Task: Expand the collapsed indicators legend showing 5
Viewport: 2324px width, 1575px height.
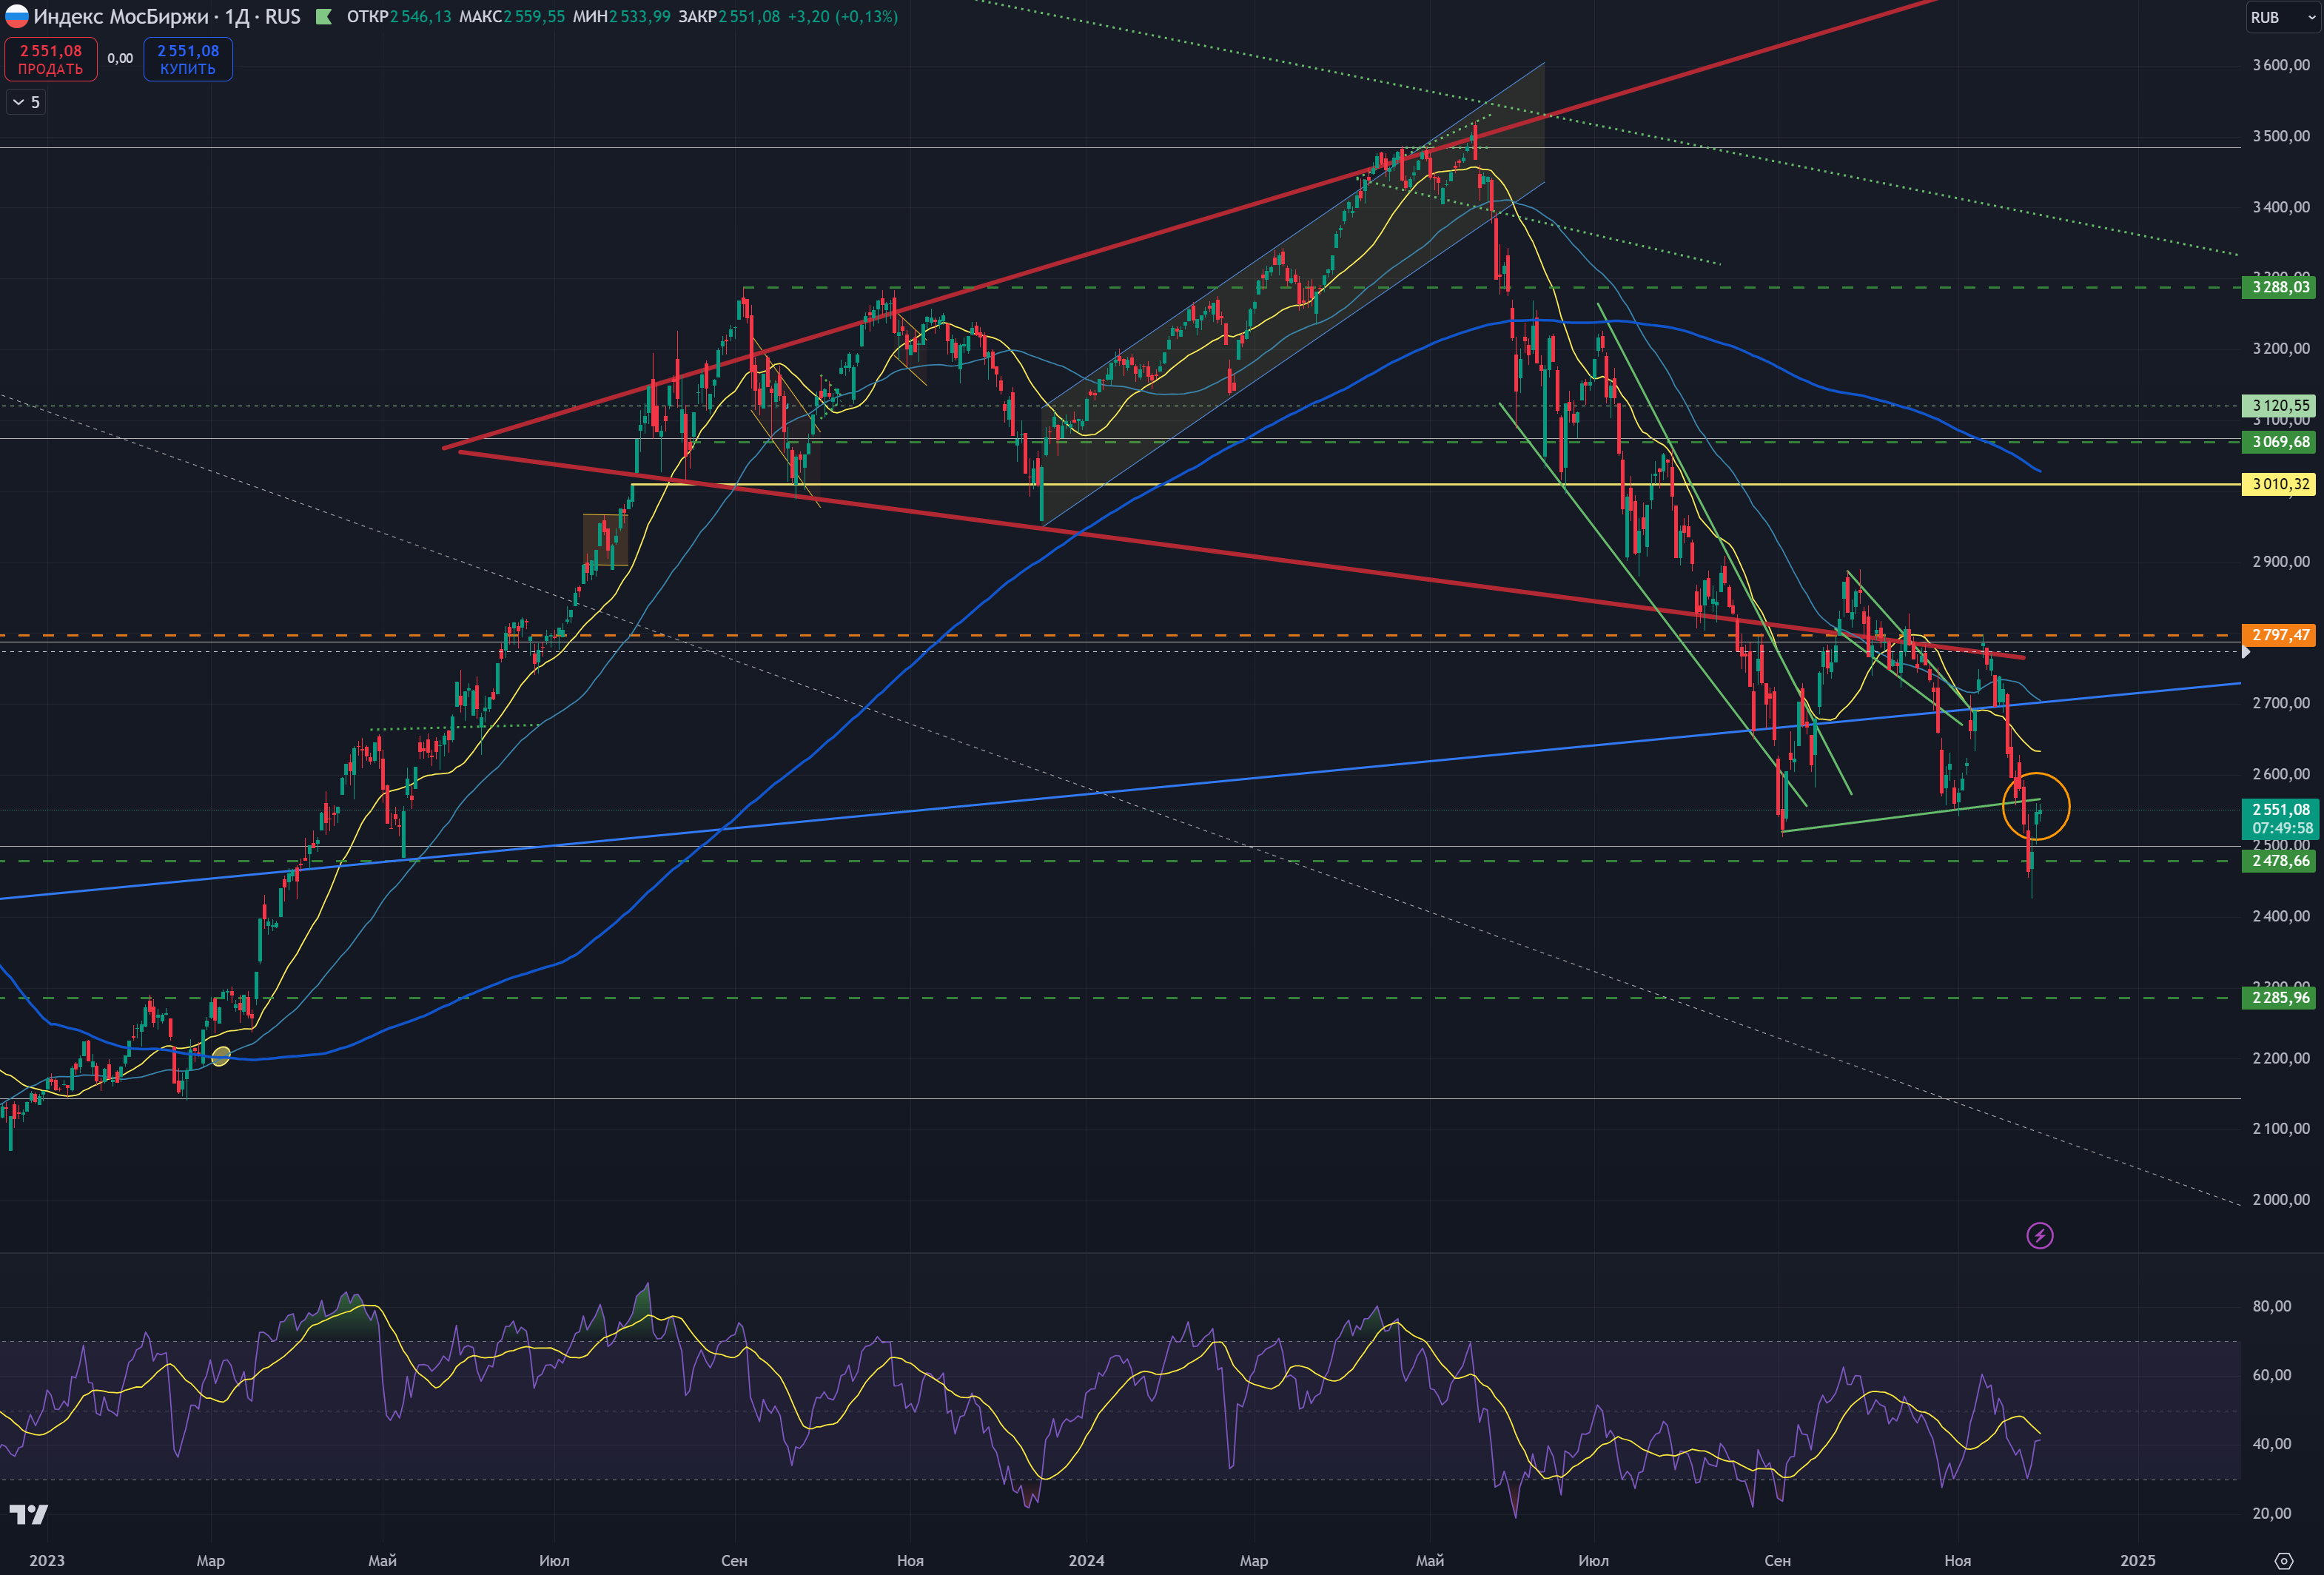Action: (x=26, y=102)
